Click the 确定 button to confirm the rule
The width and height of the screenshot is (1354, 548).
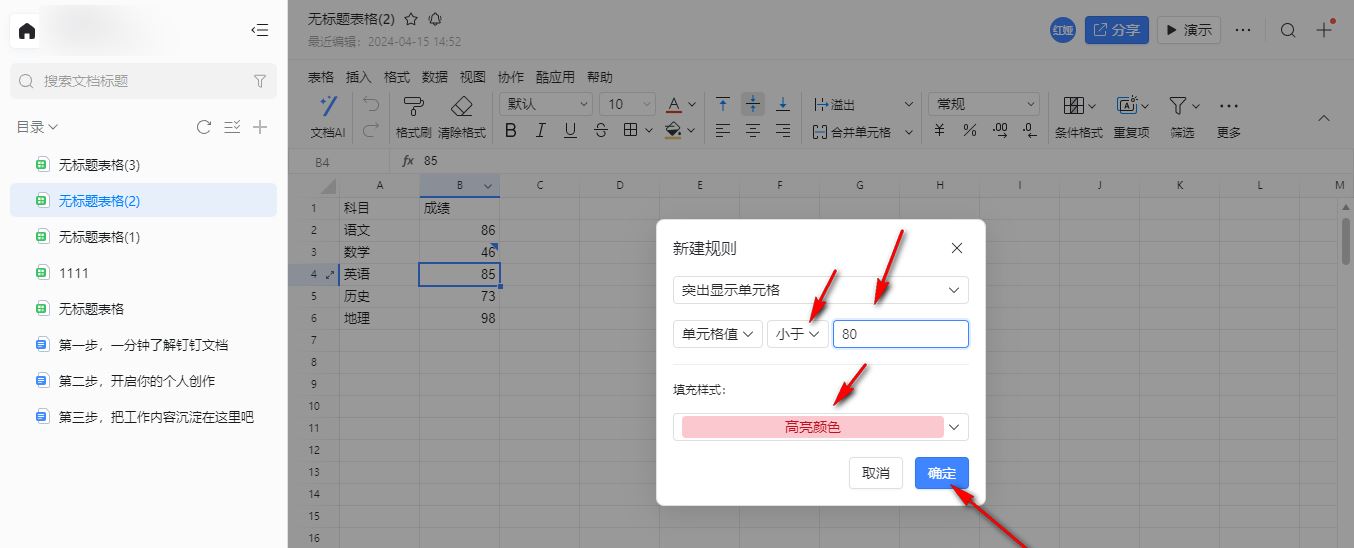click(941, 473)
